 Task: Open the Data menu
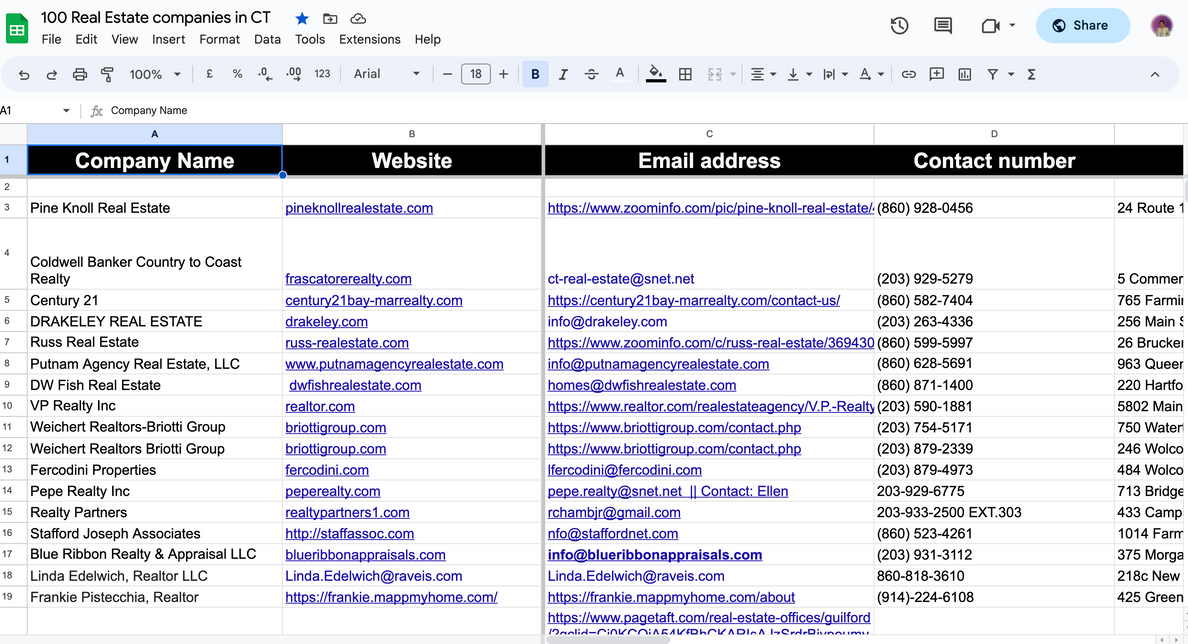(267, 39)
